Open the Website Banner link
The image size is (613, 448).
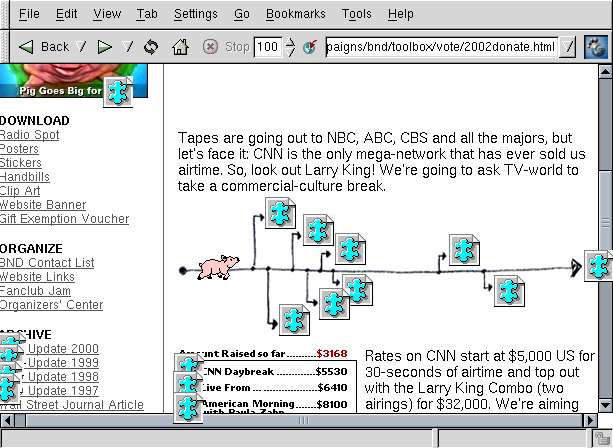coord(43,205)
